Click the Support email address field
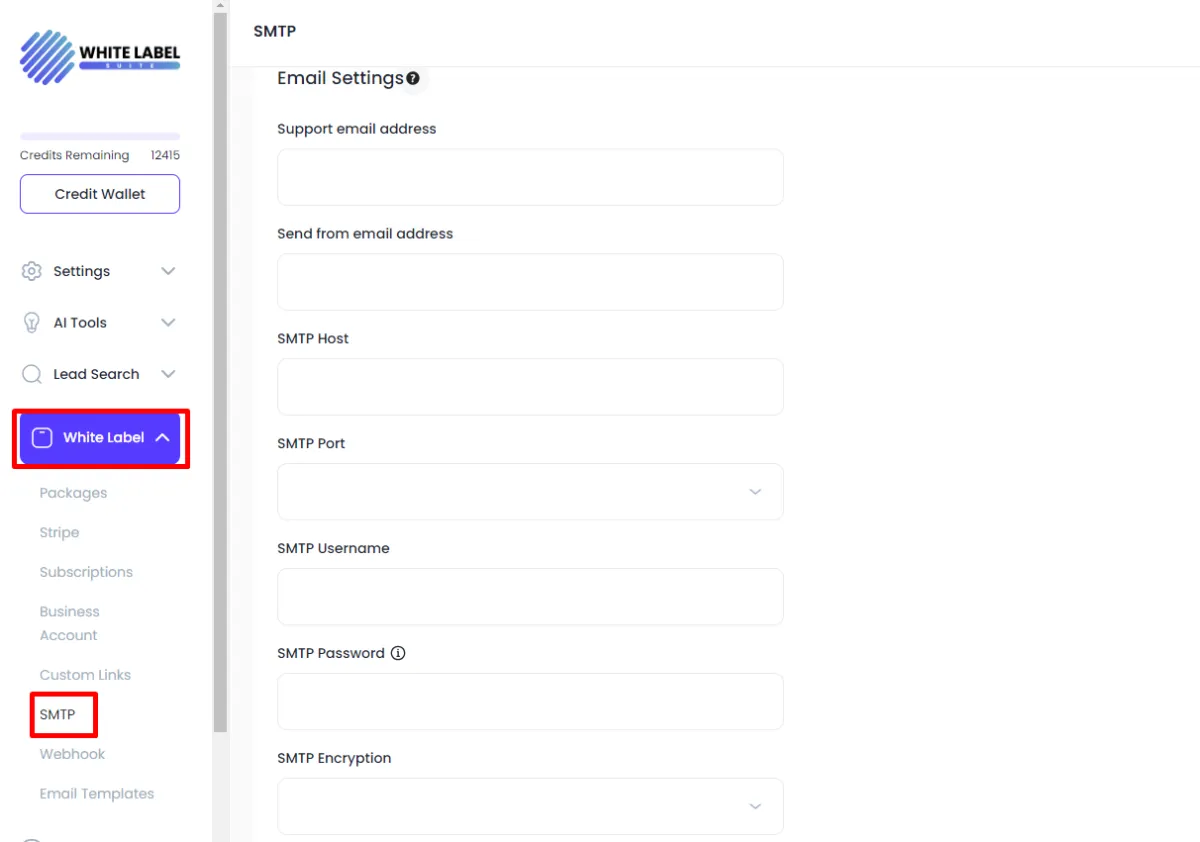 pos(530,177)
